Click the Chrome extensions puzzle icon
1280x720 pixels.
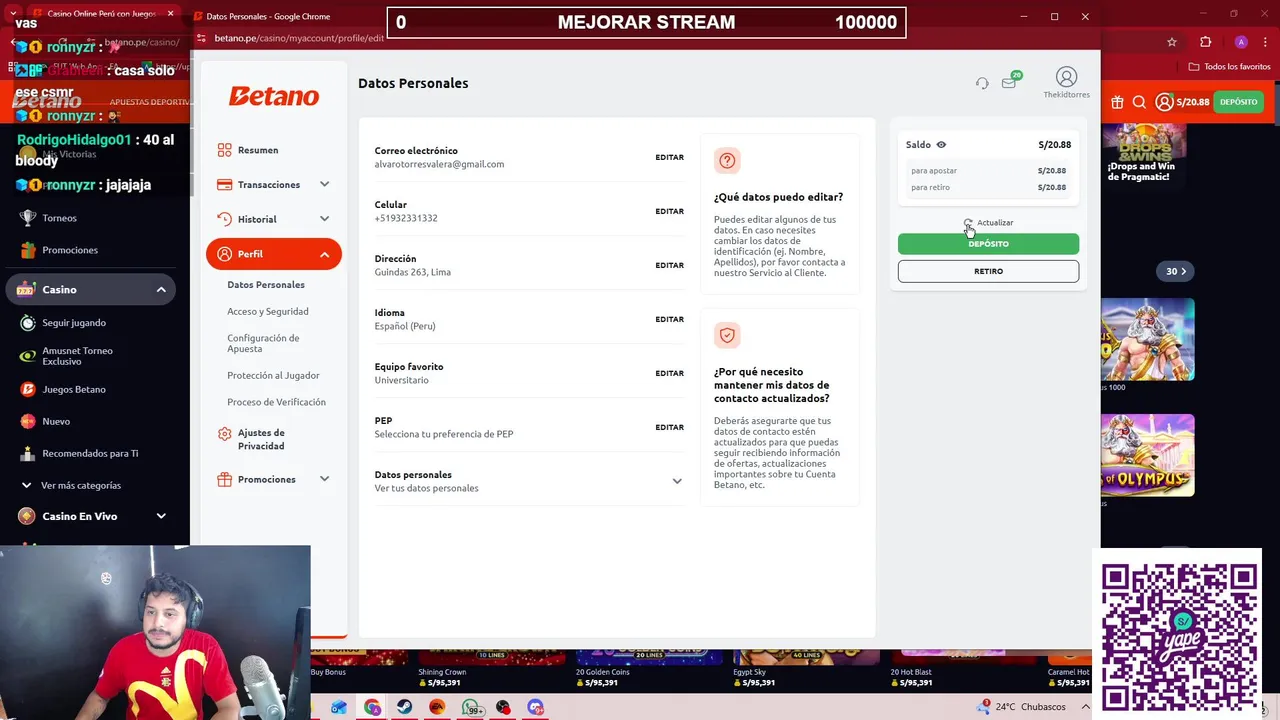1205,42
